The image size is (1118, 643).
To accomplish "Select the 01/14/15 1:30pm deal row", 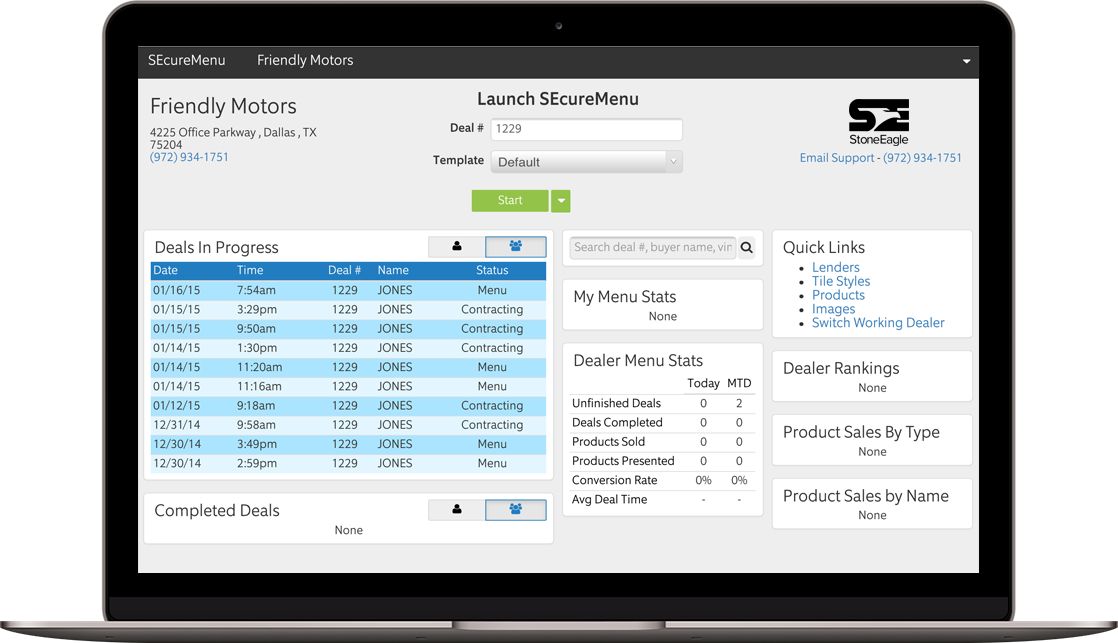I will pos(349,348).
